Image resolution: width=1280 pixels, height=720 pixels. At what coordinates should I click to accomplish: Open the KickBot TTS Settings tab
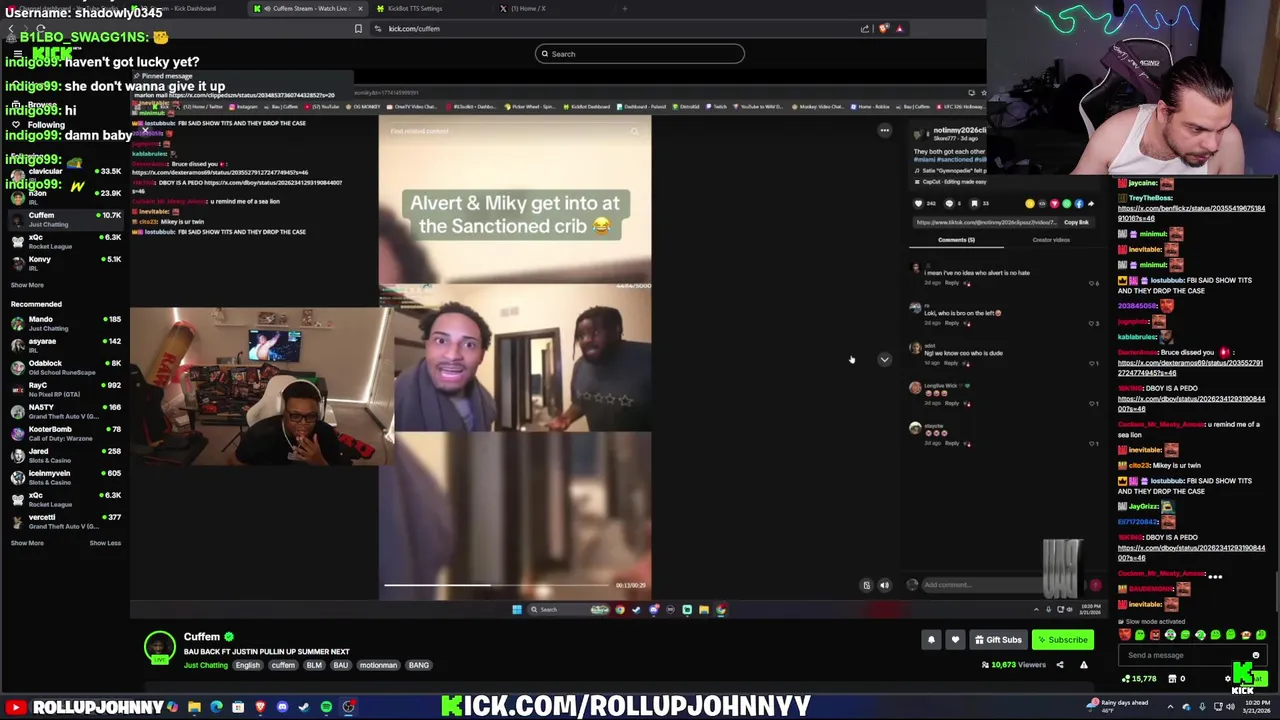[415, 9]
